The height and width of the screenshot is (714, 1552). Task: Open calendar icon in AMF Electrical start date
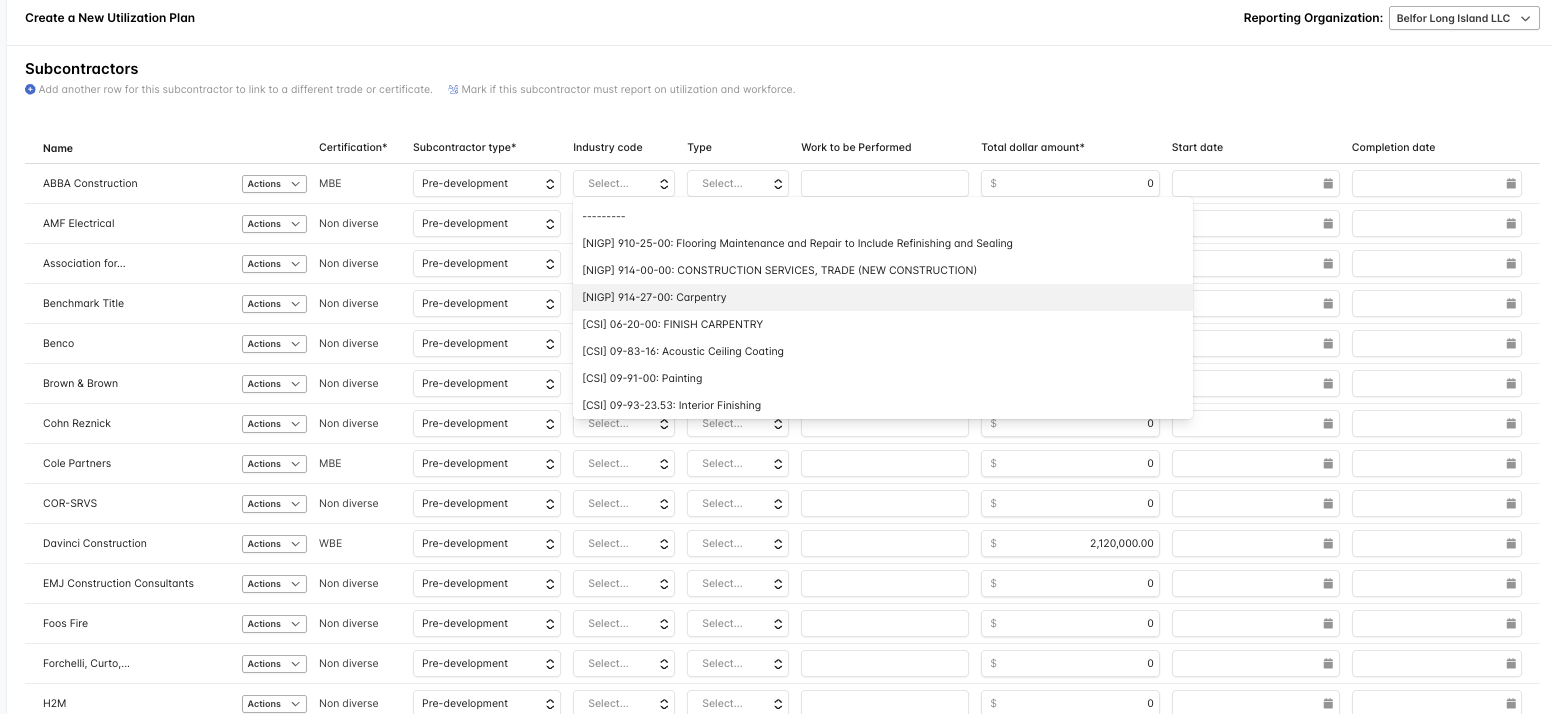click(1328, 224)
